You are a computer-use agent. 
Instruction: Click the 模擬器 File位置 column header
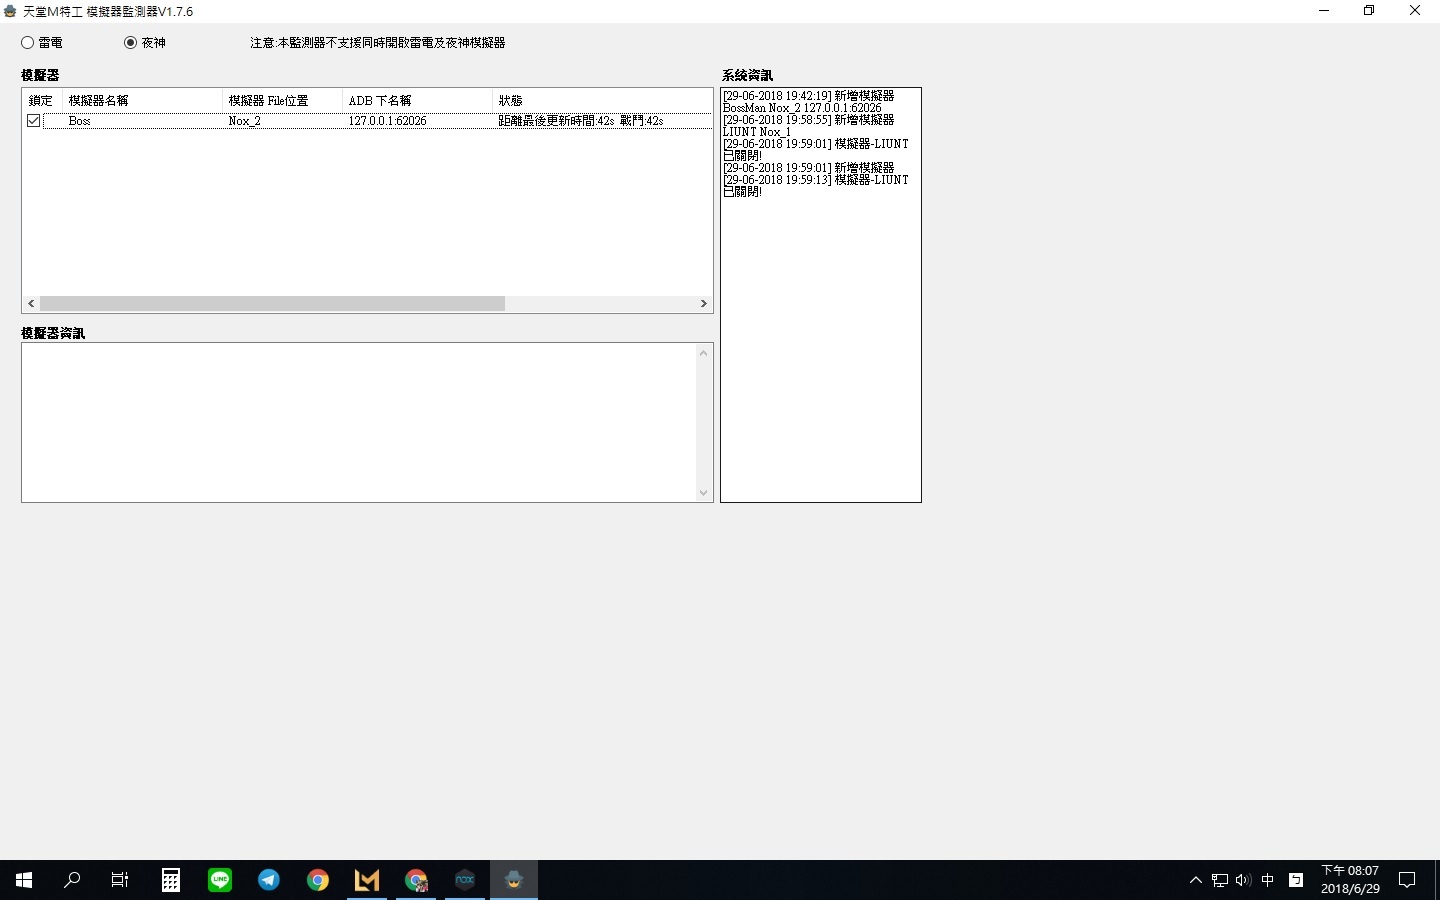(x=282, y=101)
